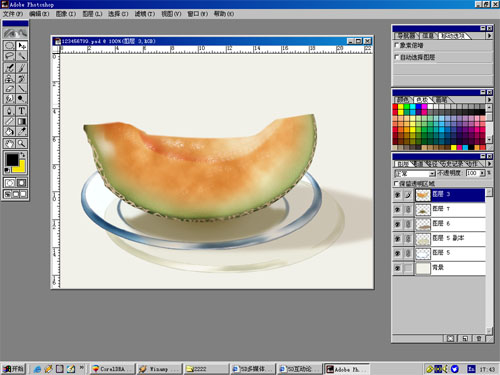Select the Eraser tool
This screenshot has width=500, height=375.
9,89
